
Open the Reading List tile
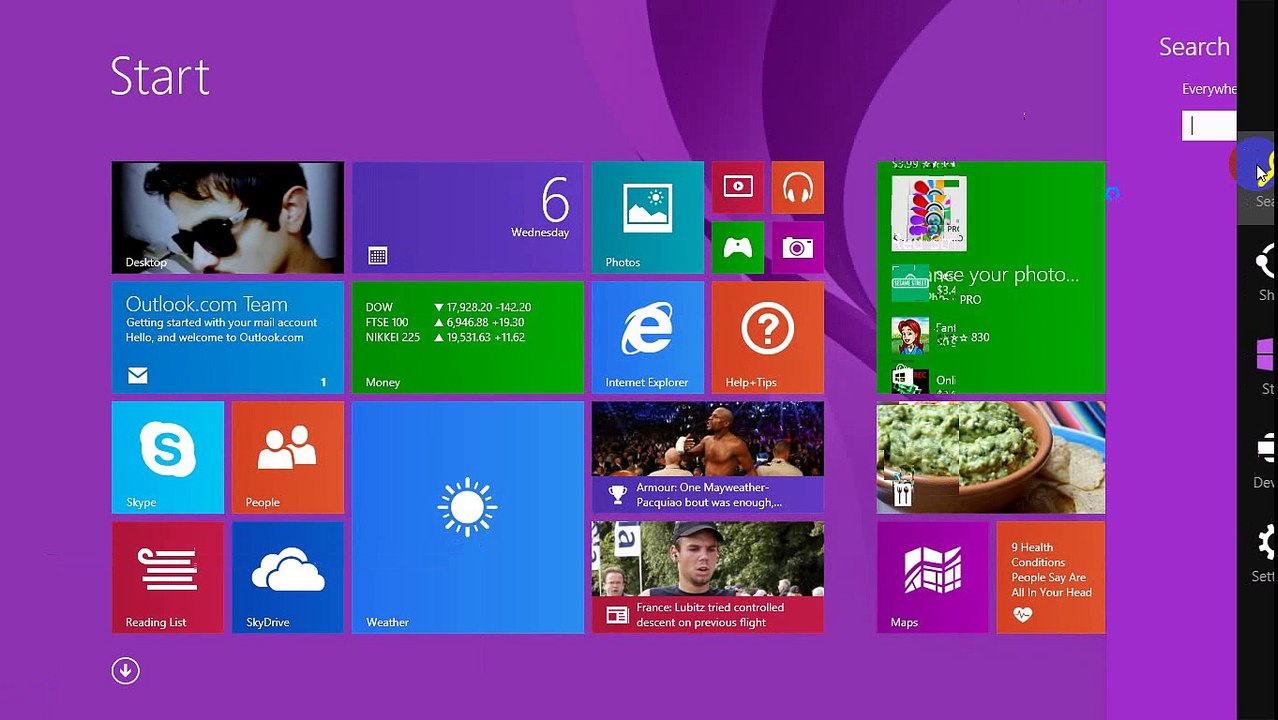(168, 577)
